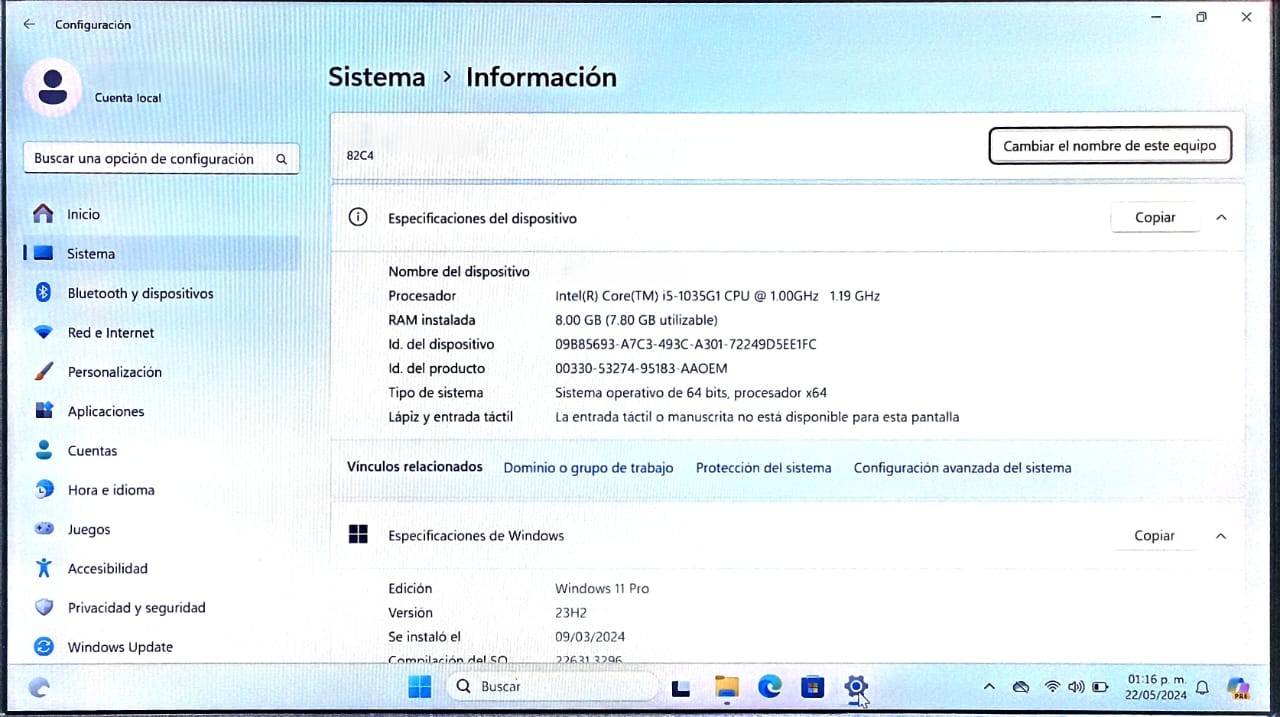Image resolution: width=1280 pixels, height=717 pixels.
Task: Open Accesibilidad settings
Action: 160,568
